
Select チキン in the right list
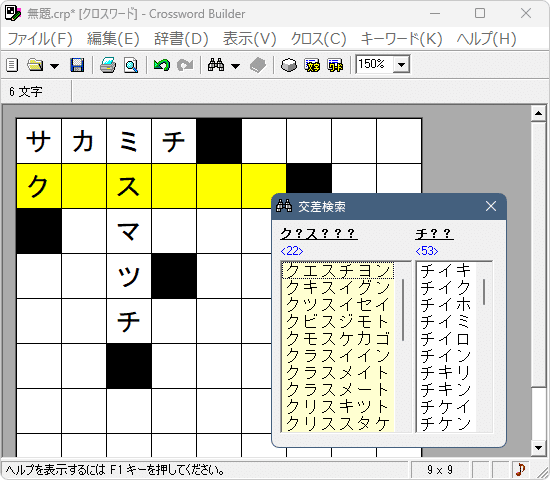tap(446, 389)
